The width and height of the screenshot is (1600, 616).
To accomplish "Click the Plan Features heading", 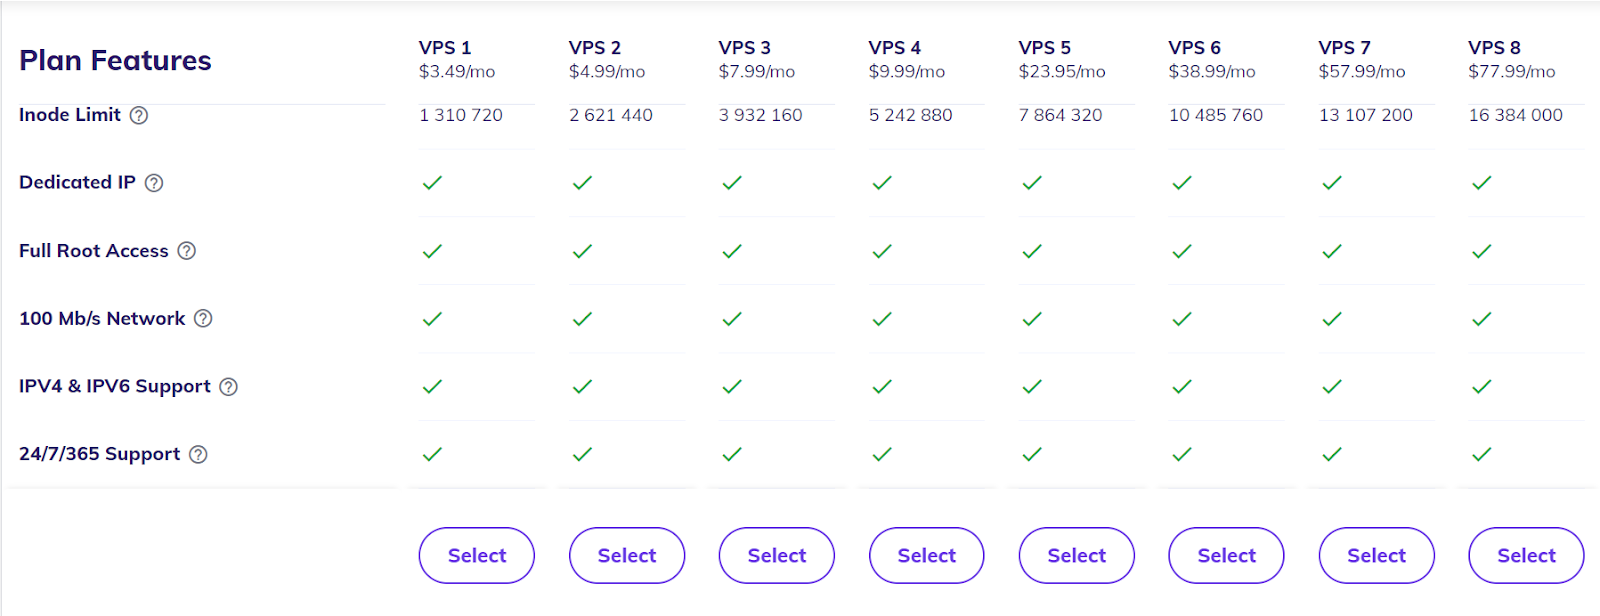I will tap(115, 61).
